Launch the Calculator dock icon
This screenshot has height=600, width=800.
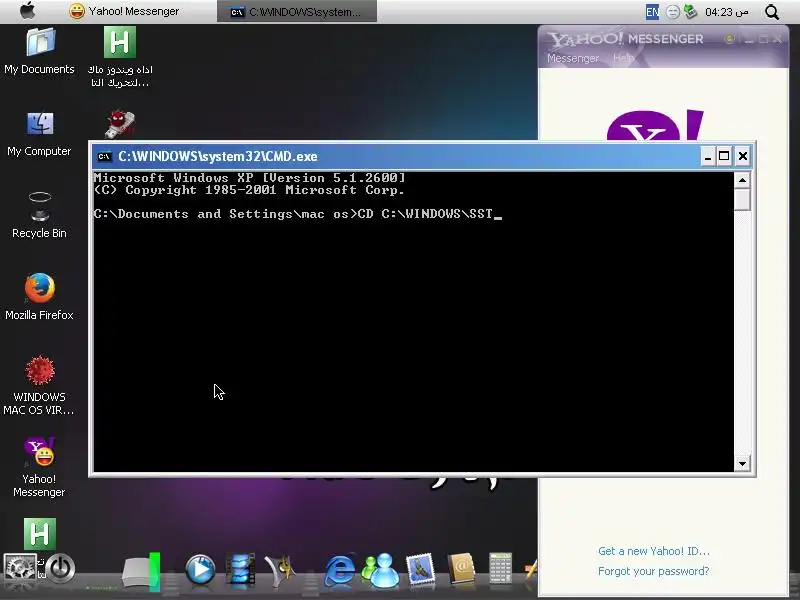[500, 567]
